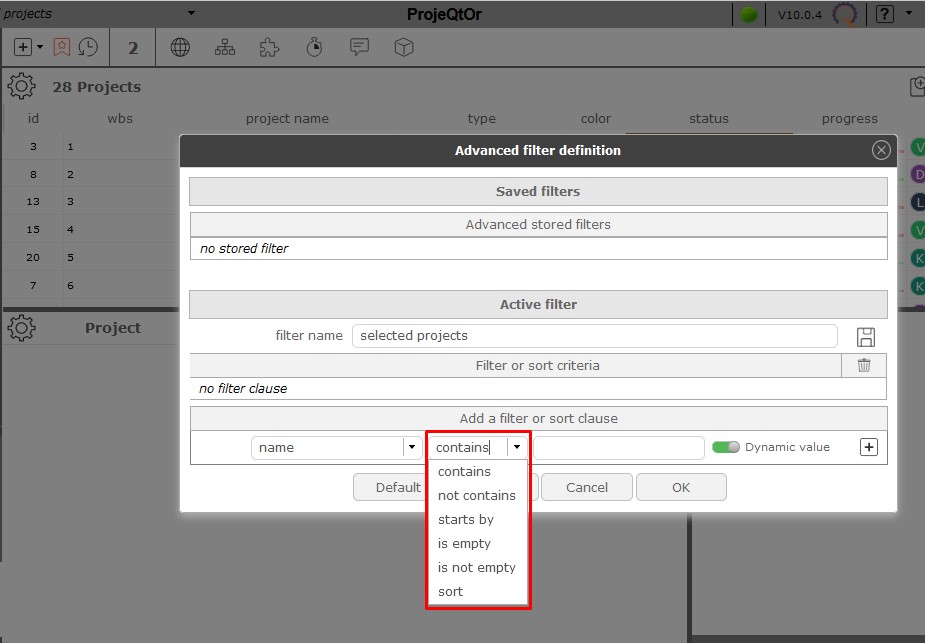The height and width of the screenshot is (643, 925).
Task: Click the puzzle piece plugin icon
Action: [x=269, y=47]
